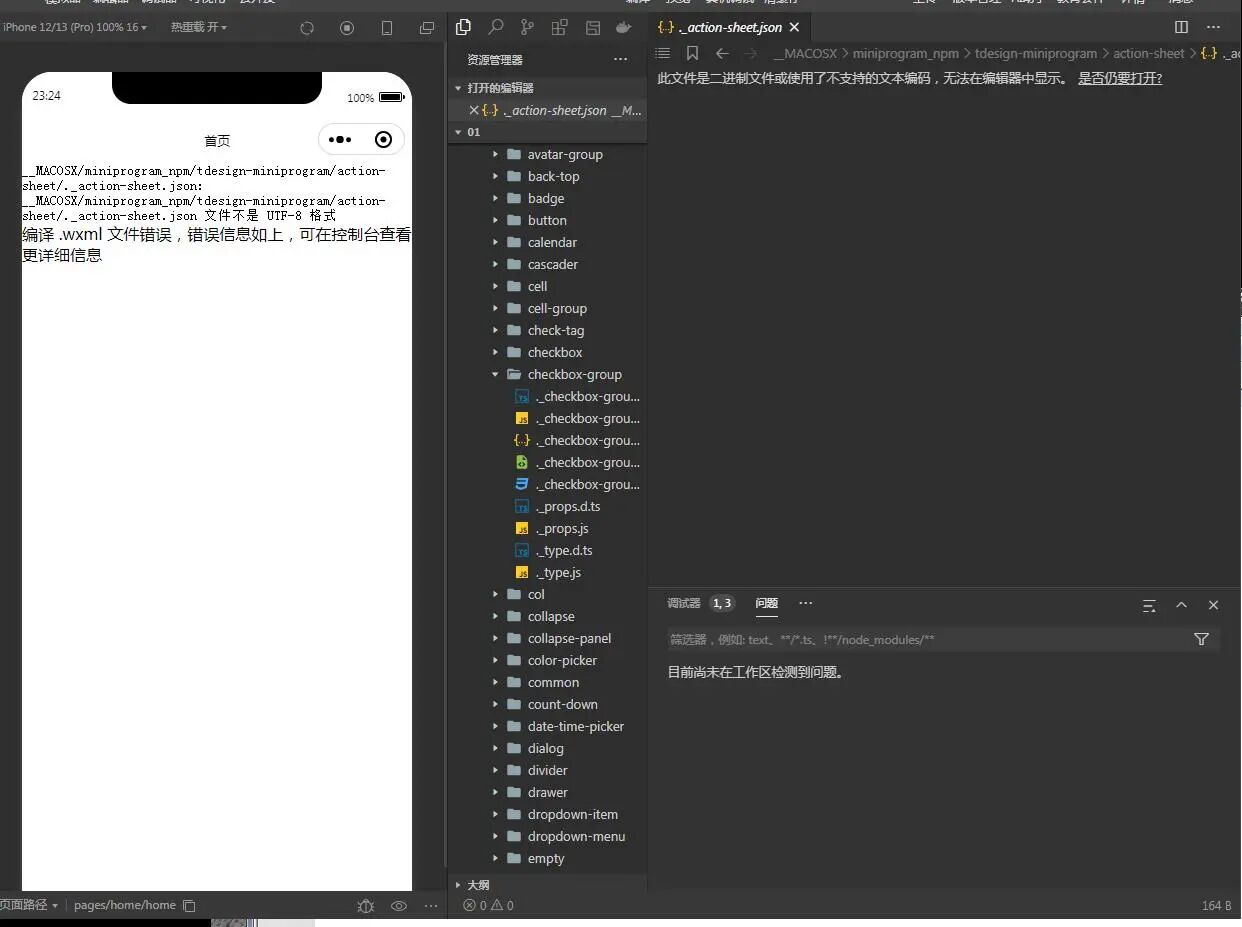The height and width of the screenshot is (927, 1242).
Task: Click the copy page path icon
Action: pos(189,905)
